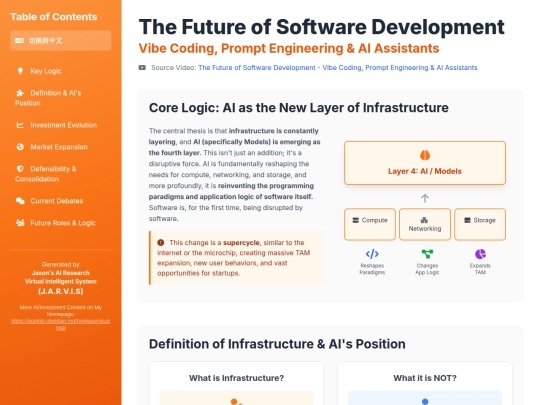Click the users icon beside Future Roles
The image size is (540, 405).
pyautogui.click(x=20, y=223)
